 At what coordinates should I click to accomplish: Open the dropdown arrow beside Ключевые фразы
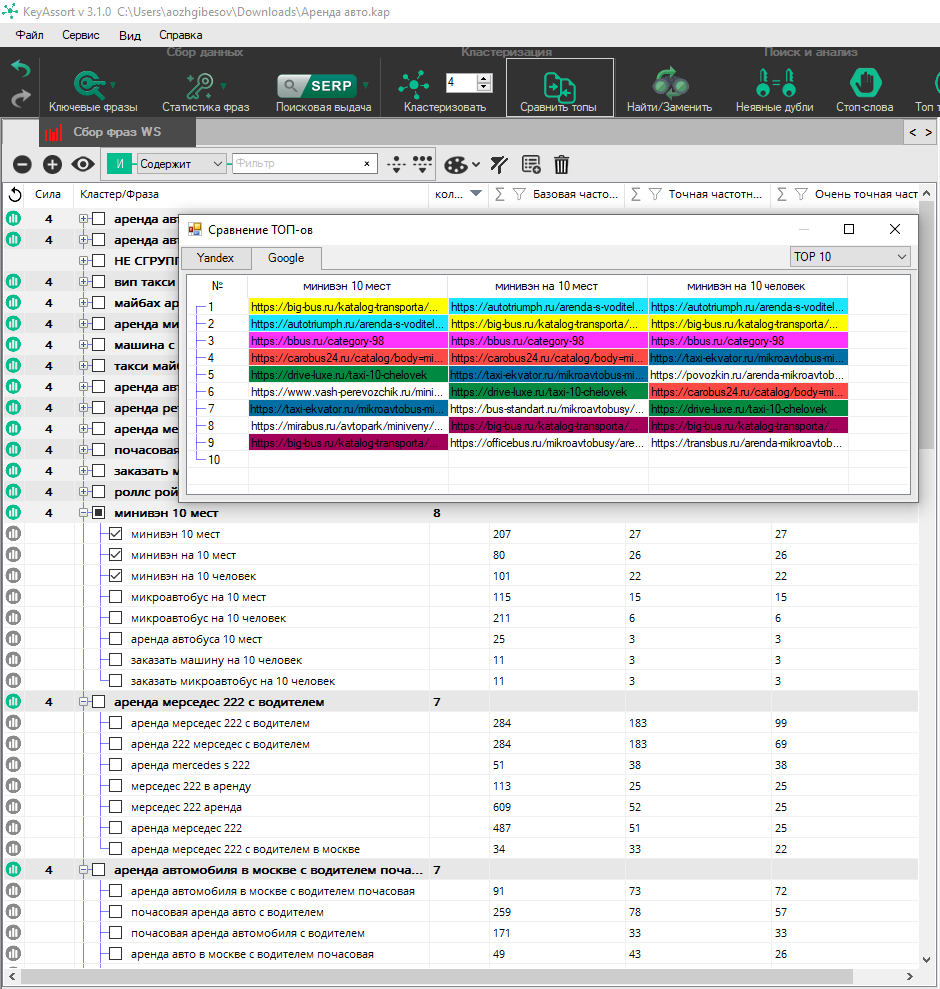pyautogui.click(x=113, y=85)
